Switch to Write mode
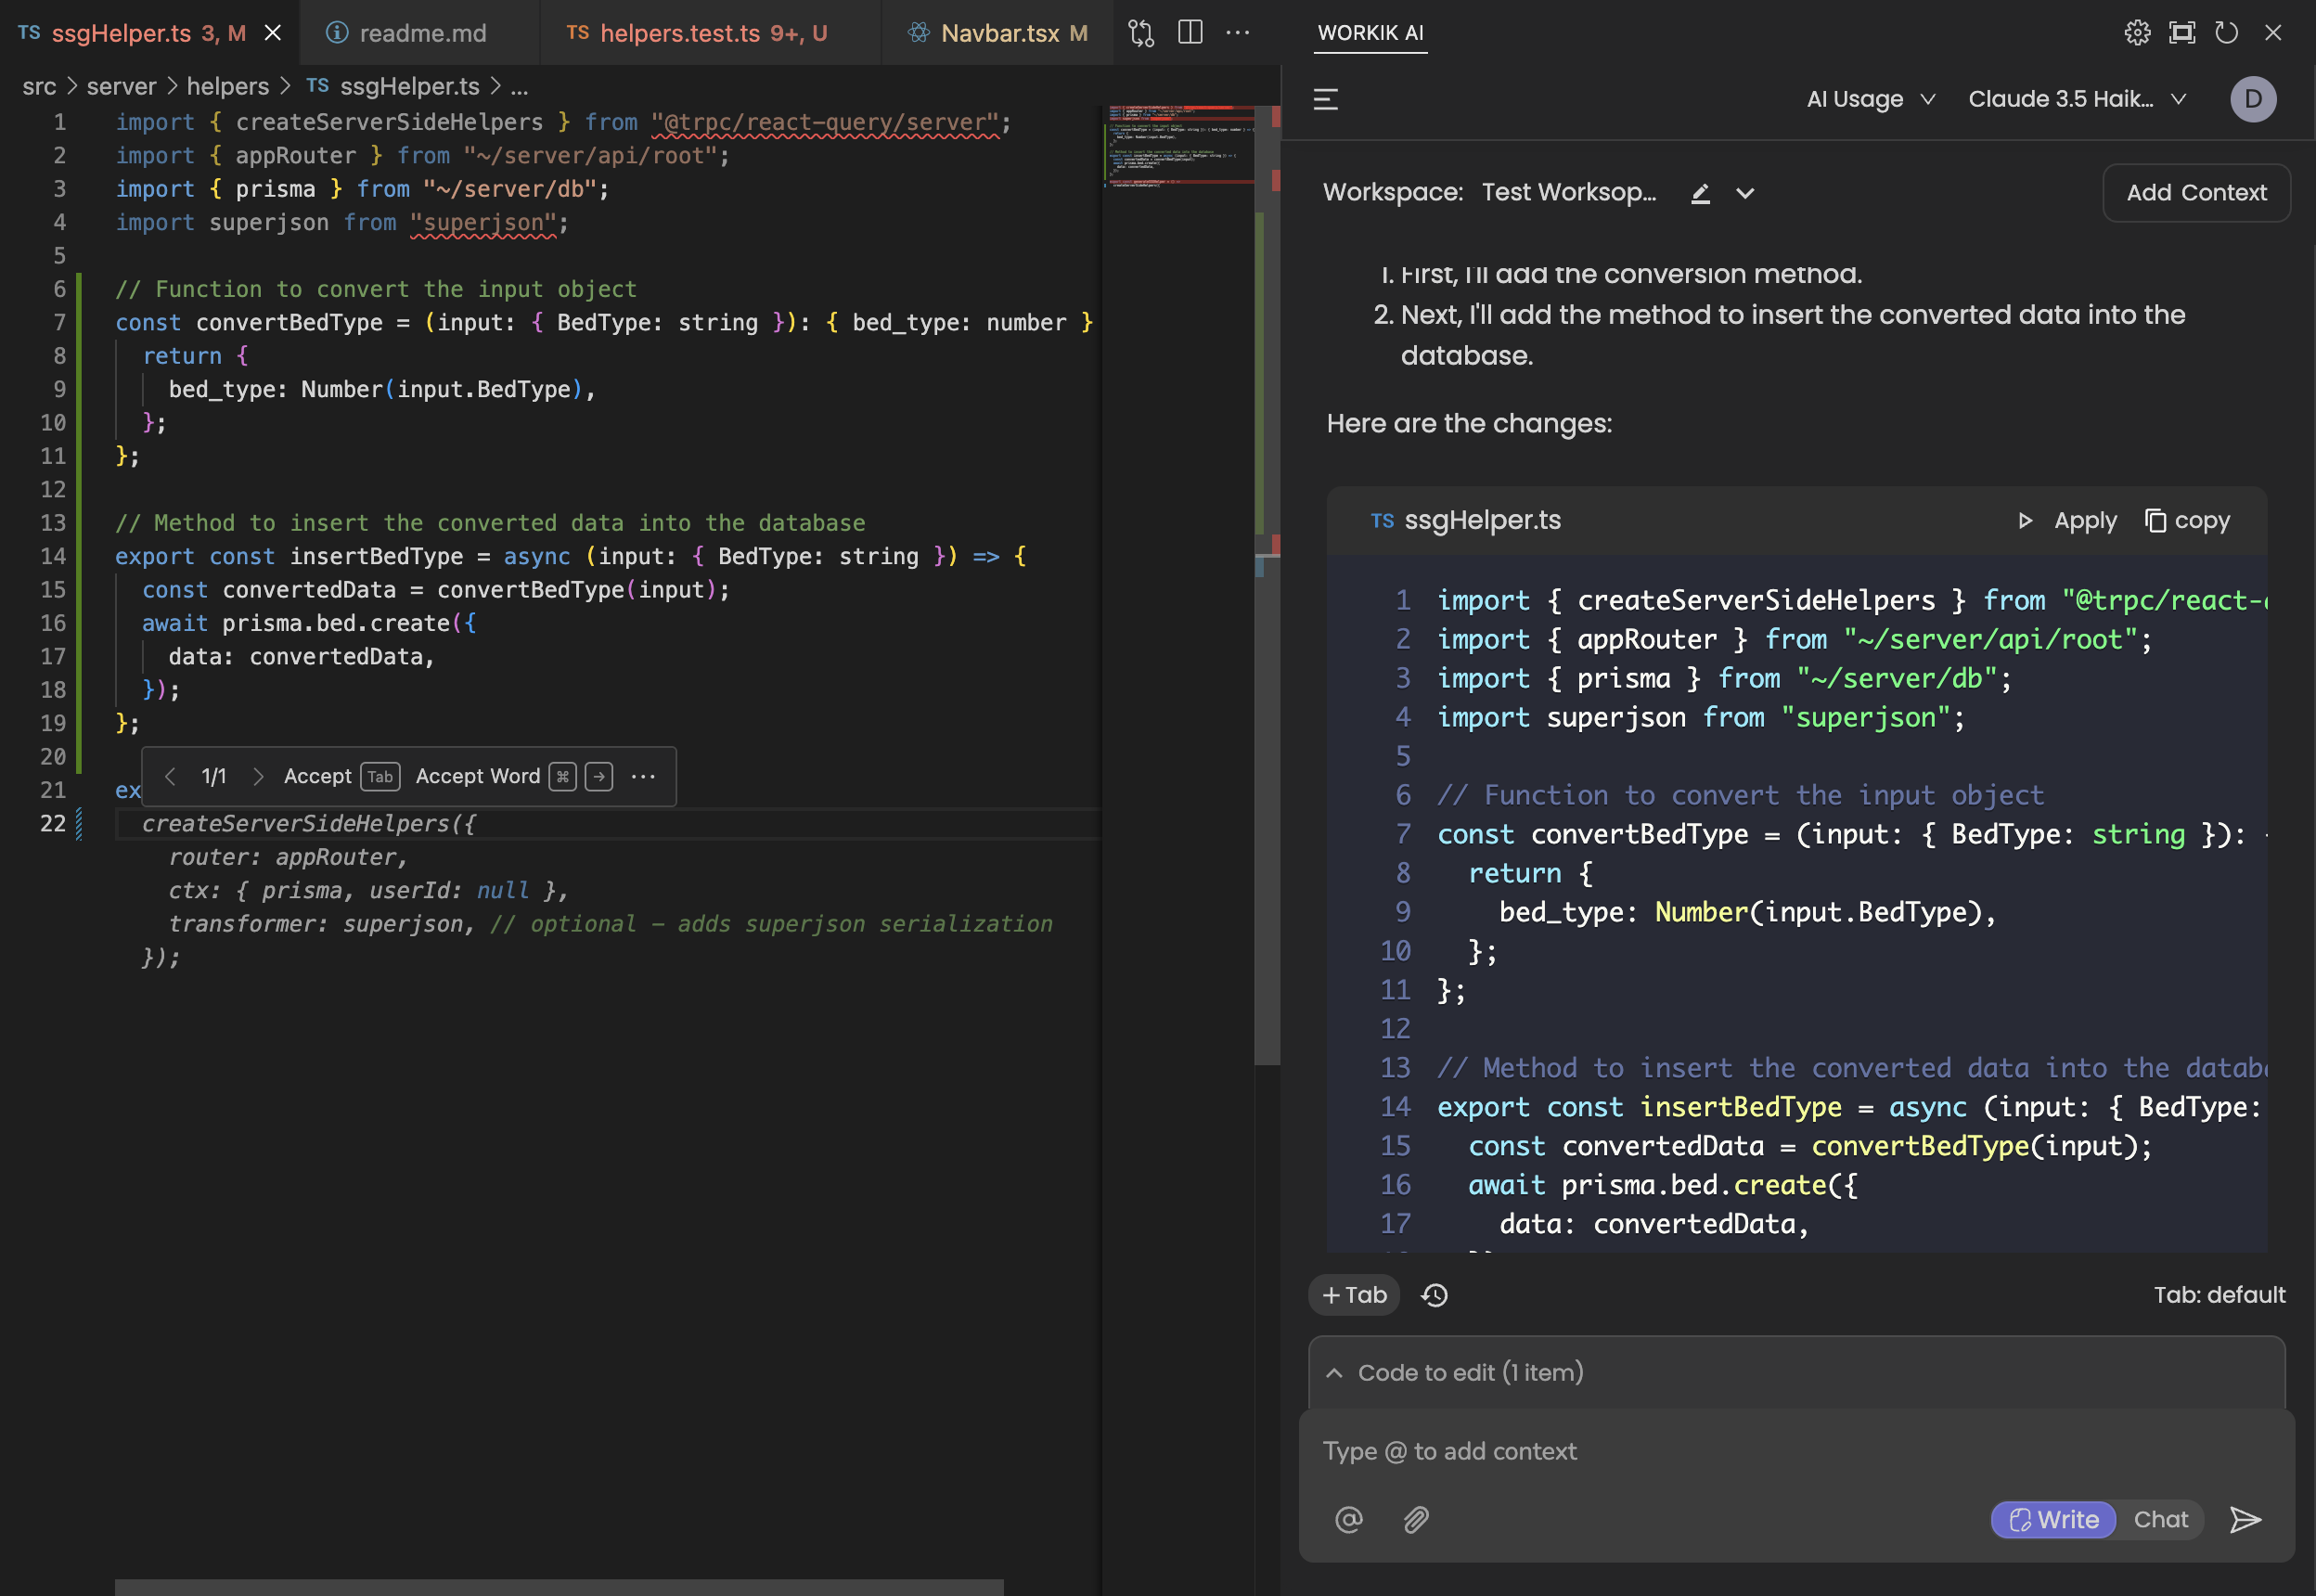This screenshot has width=2316, height=1596. click(2054, 1520)
